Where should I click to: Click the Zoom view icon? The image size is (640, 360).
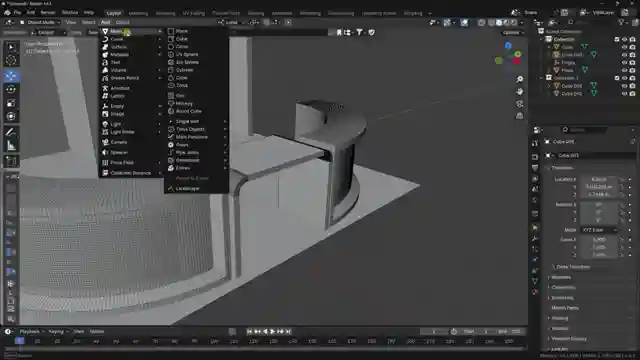(x=519, y=80)
